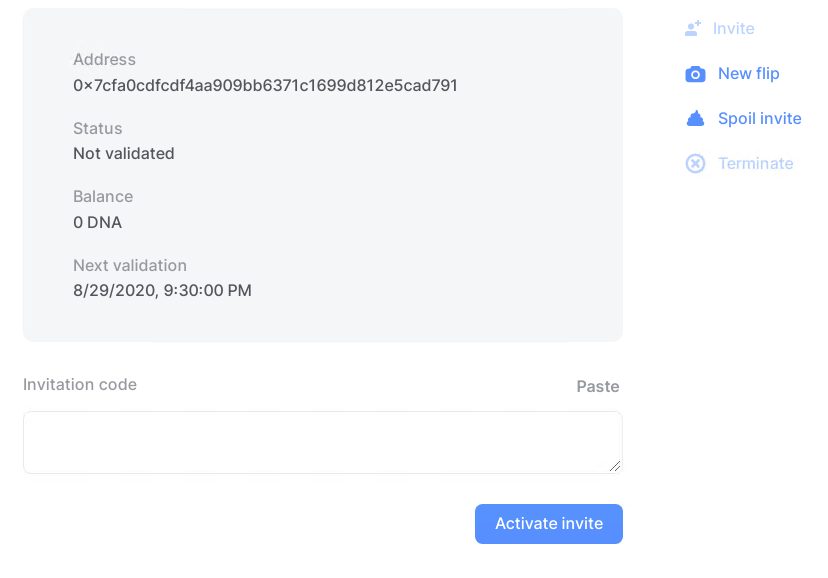The image size is (828, 578).
Task: Click the 8/29/2020 next validation date
Action: [162, 290]
